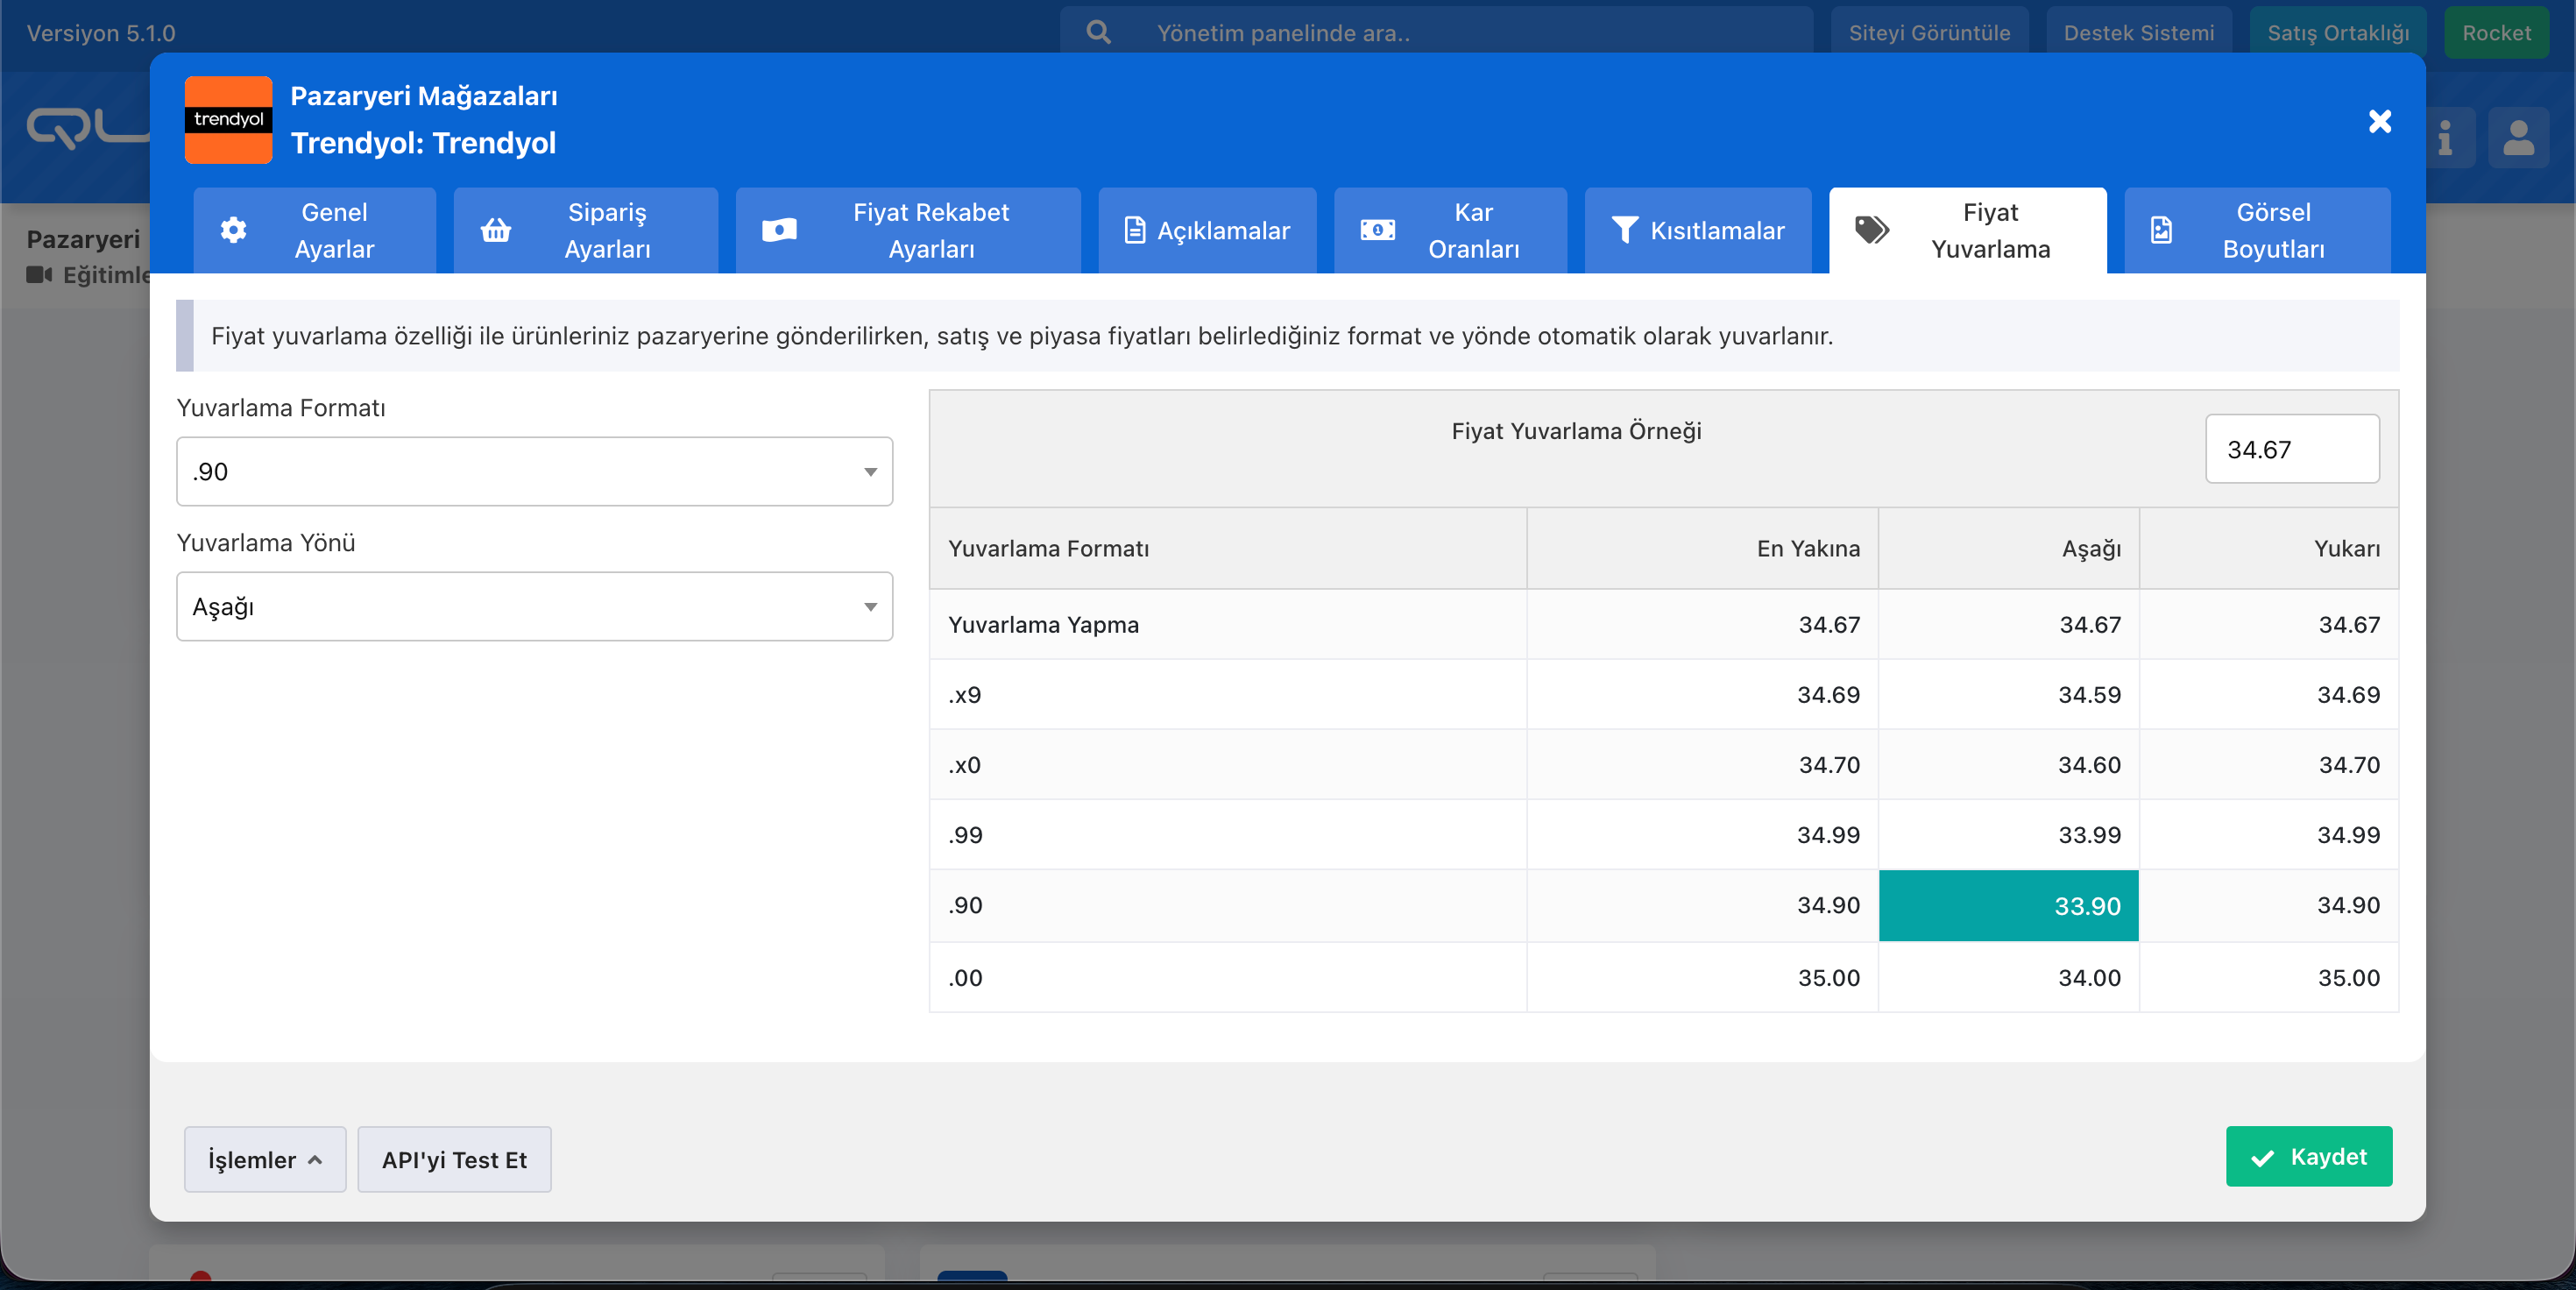Viewport: 2576px width, 1290px height.
Task: Click the image file icon on Görsel Boyutları
Action: click(2161, 230)
